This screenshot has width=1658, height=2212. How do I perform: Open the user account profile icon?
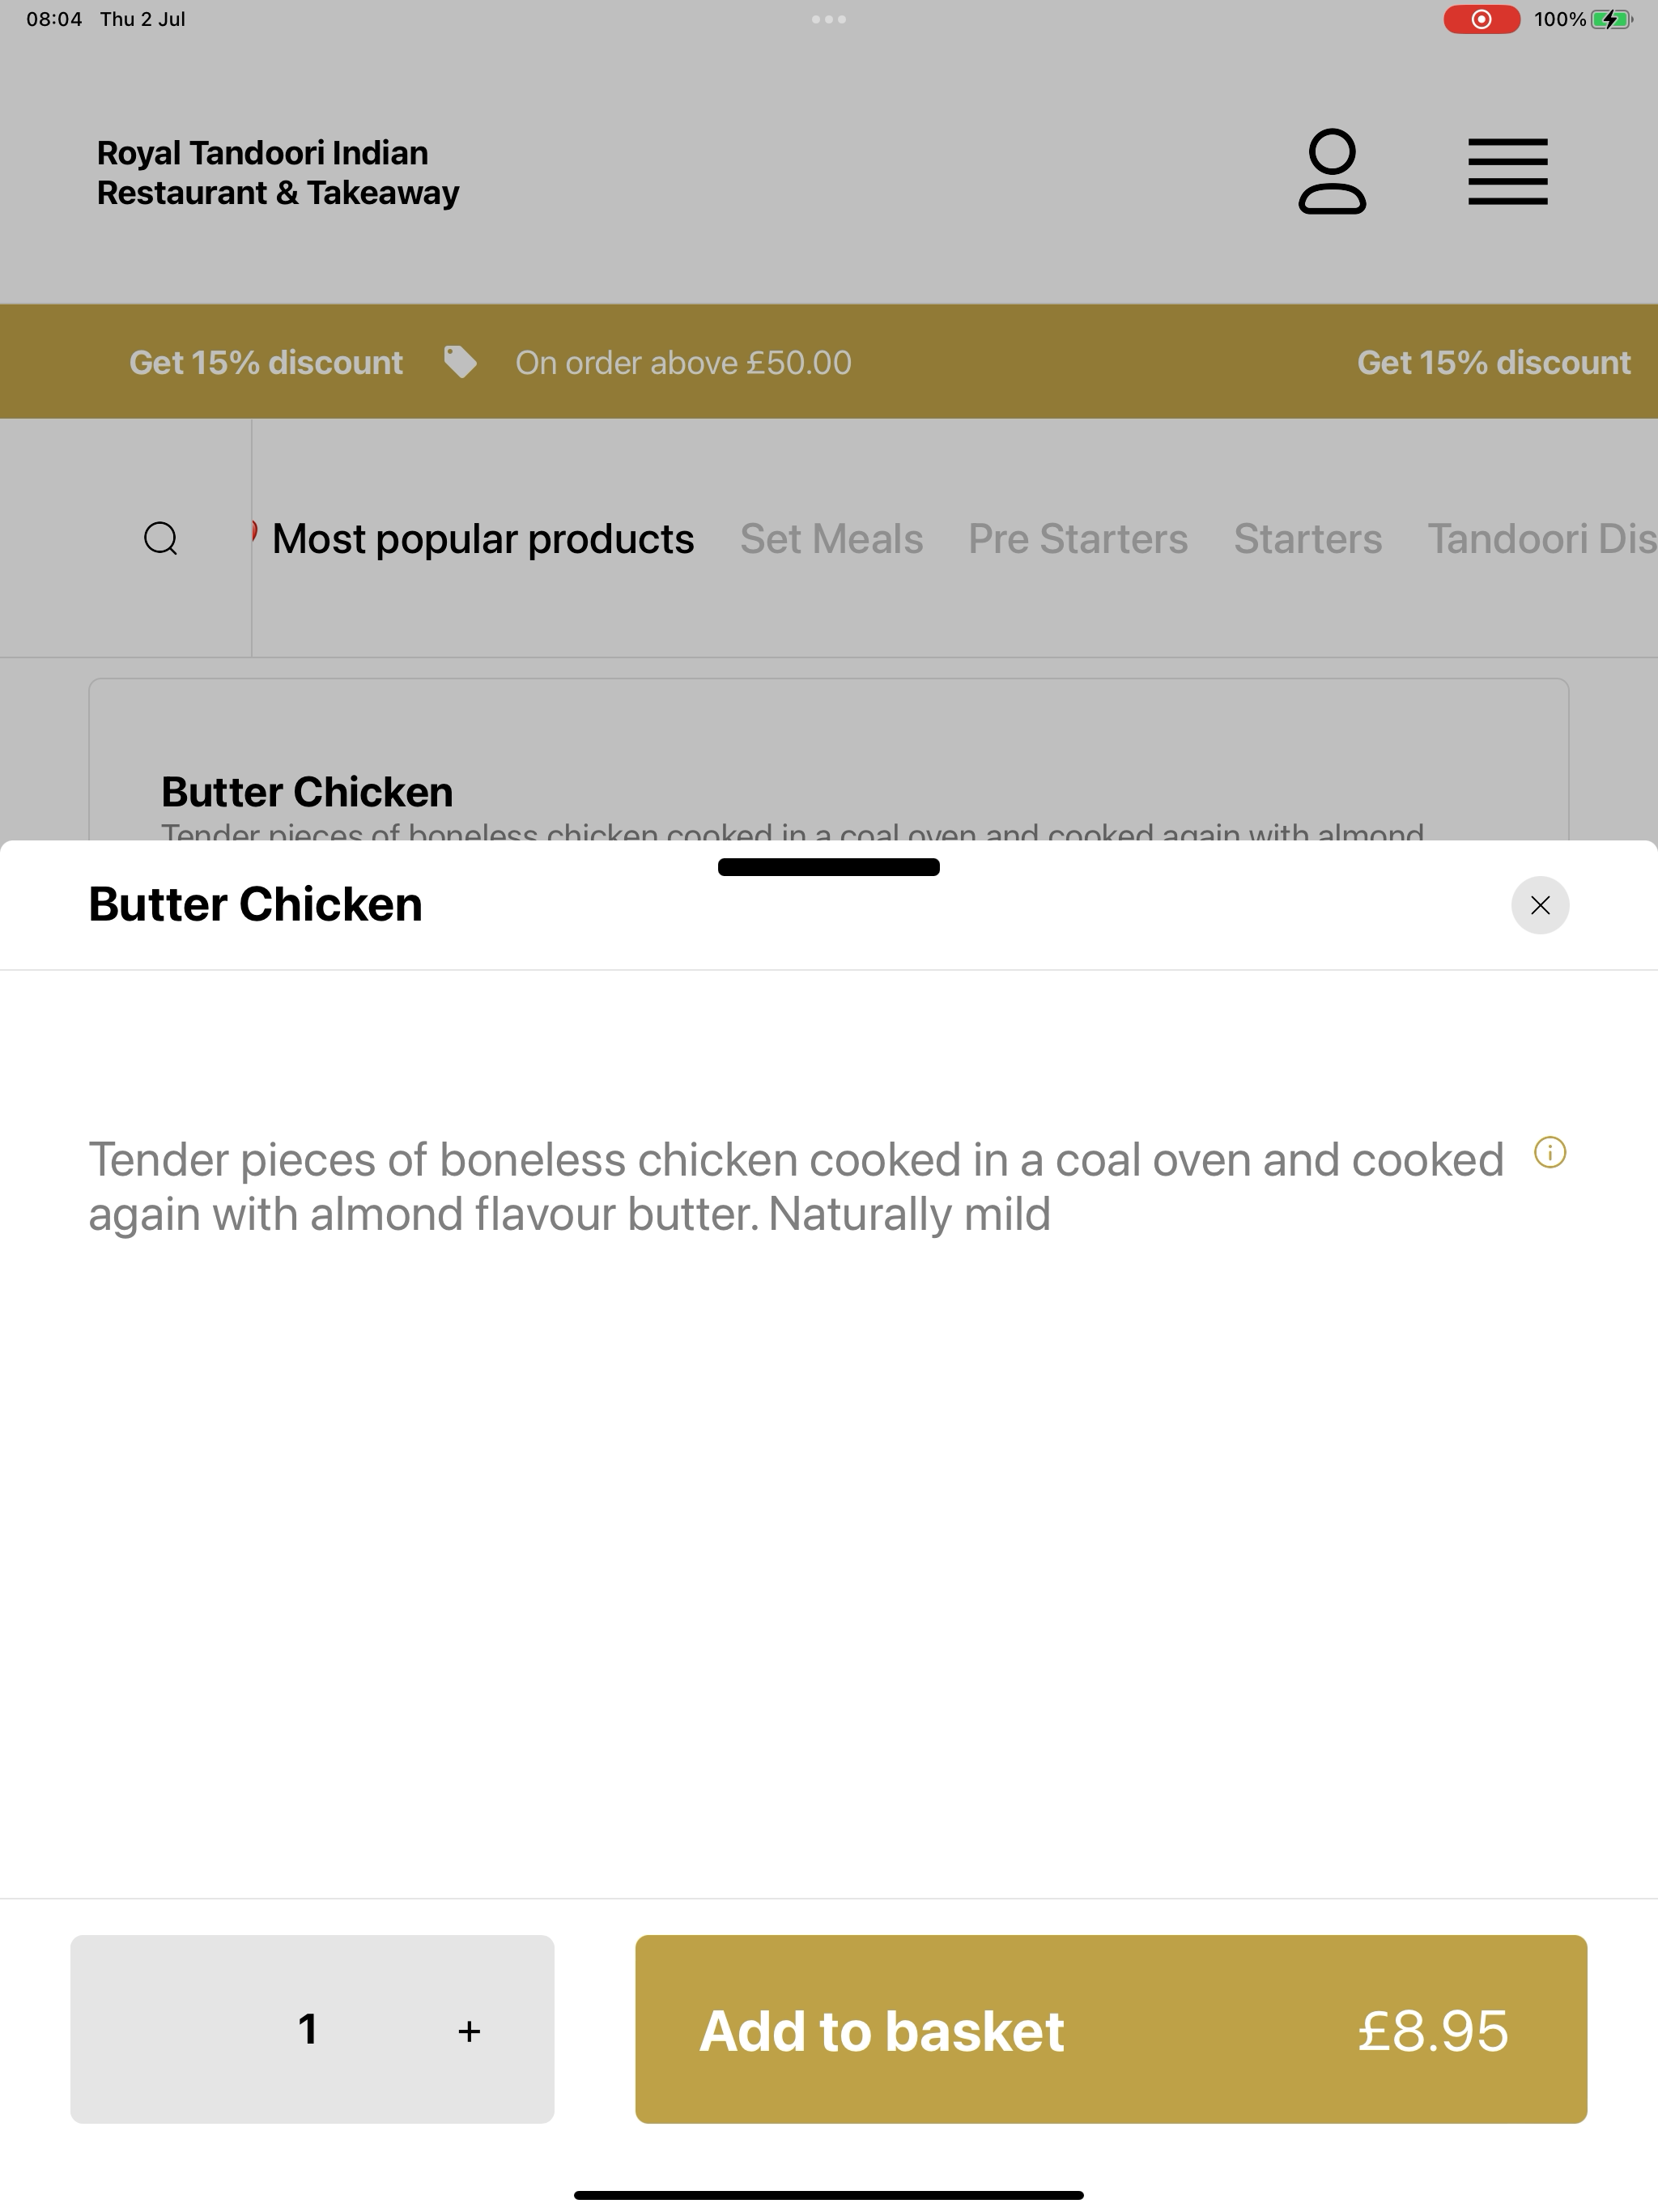coord(1332,171)
